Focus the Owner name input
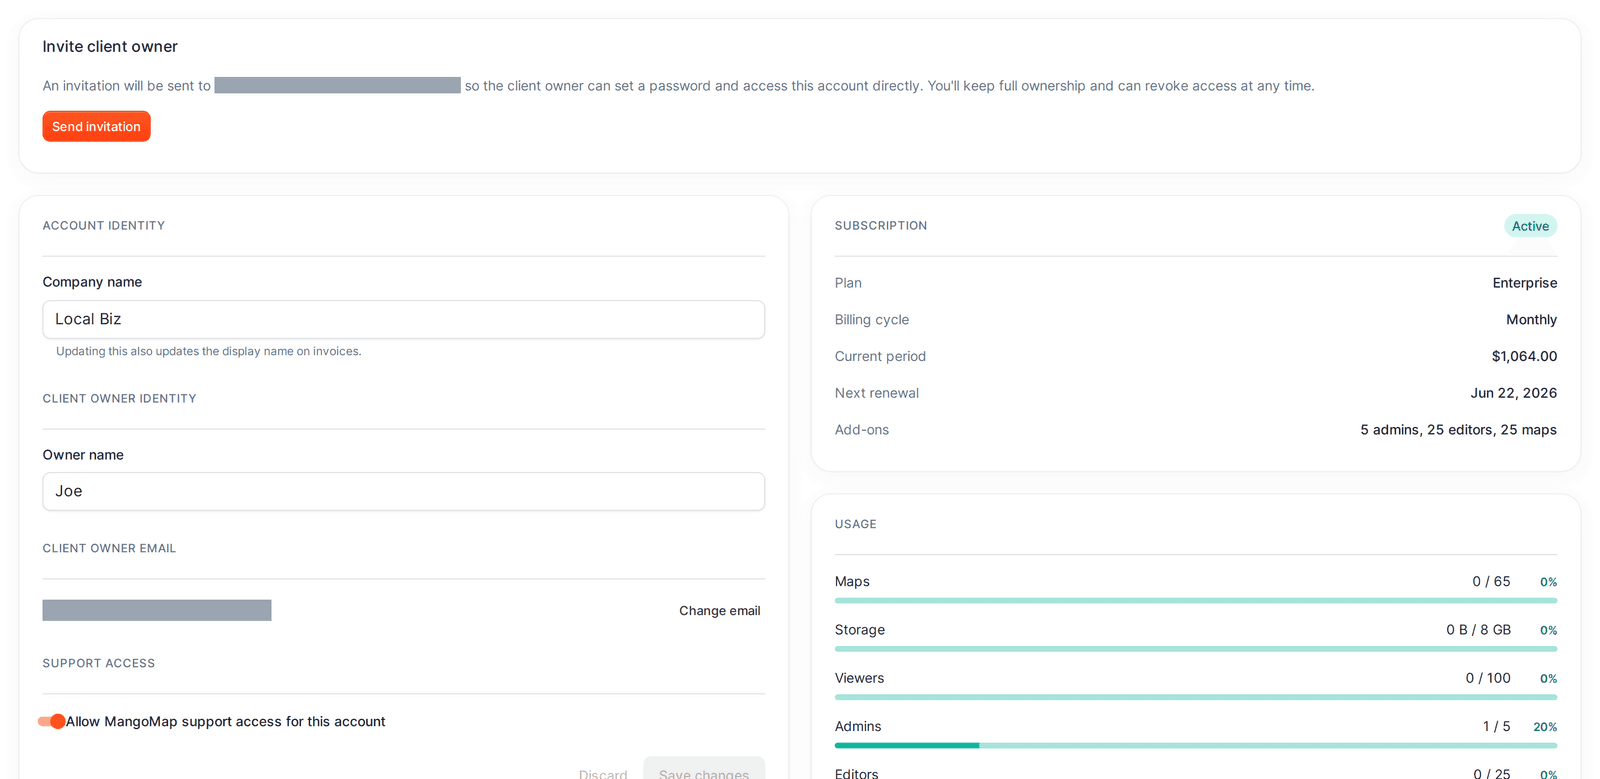 [403, 491]
